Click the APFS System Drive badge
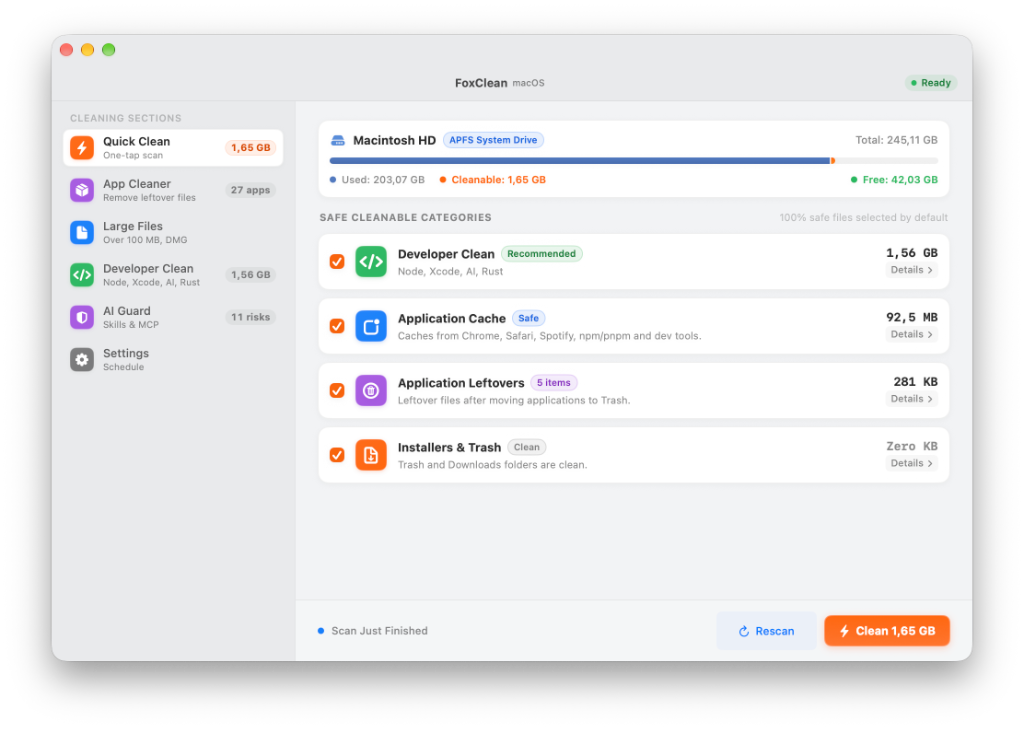The width and height of the screenshot is (1024, 729). [x=493, y=140]
